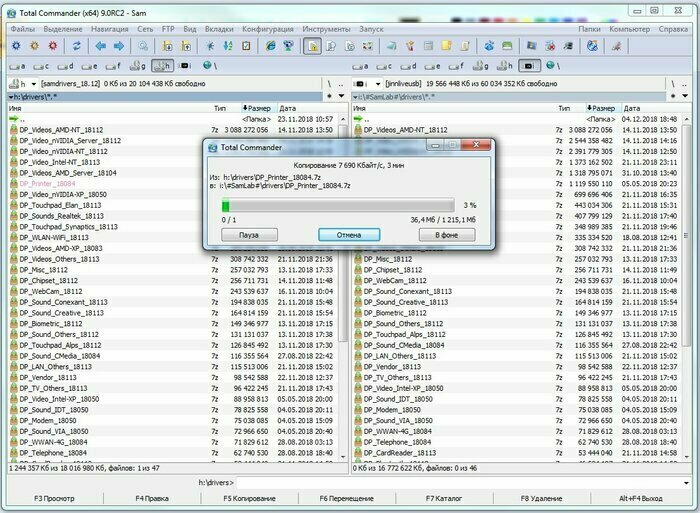700x513 pixels.
Task: Go to root in left panel backslash button
Action: [x=329, y=83]
